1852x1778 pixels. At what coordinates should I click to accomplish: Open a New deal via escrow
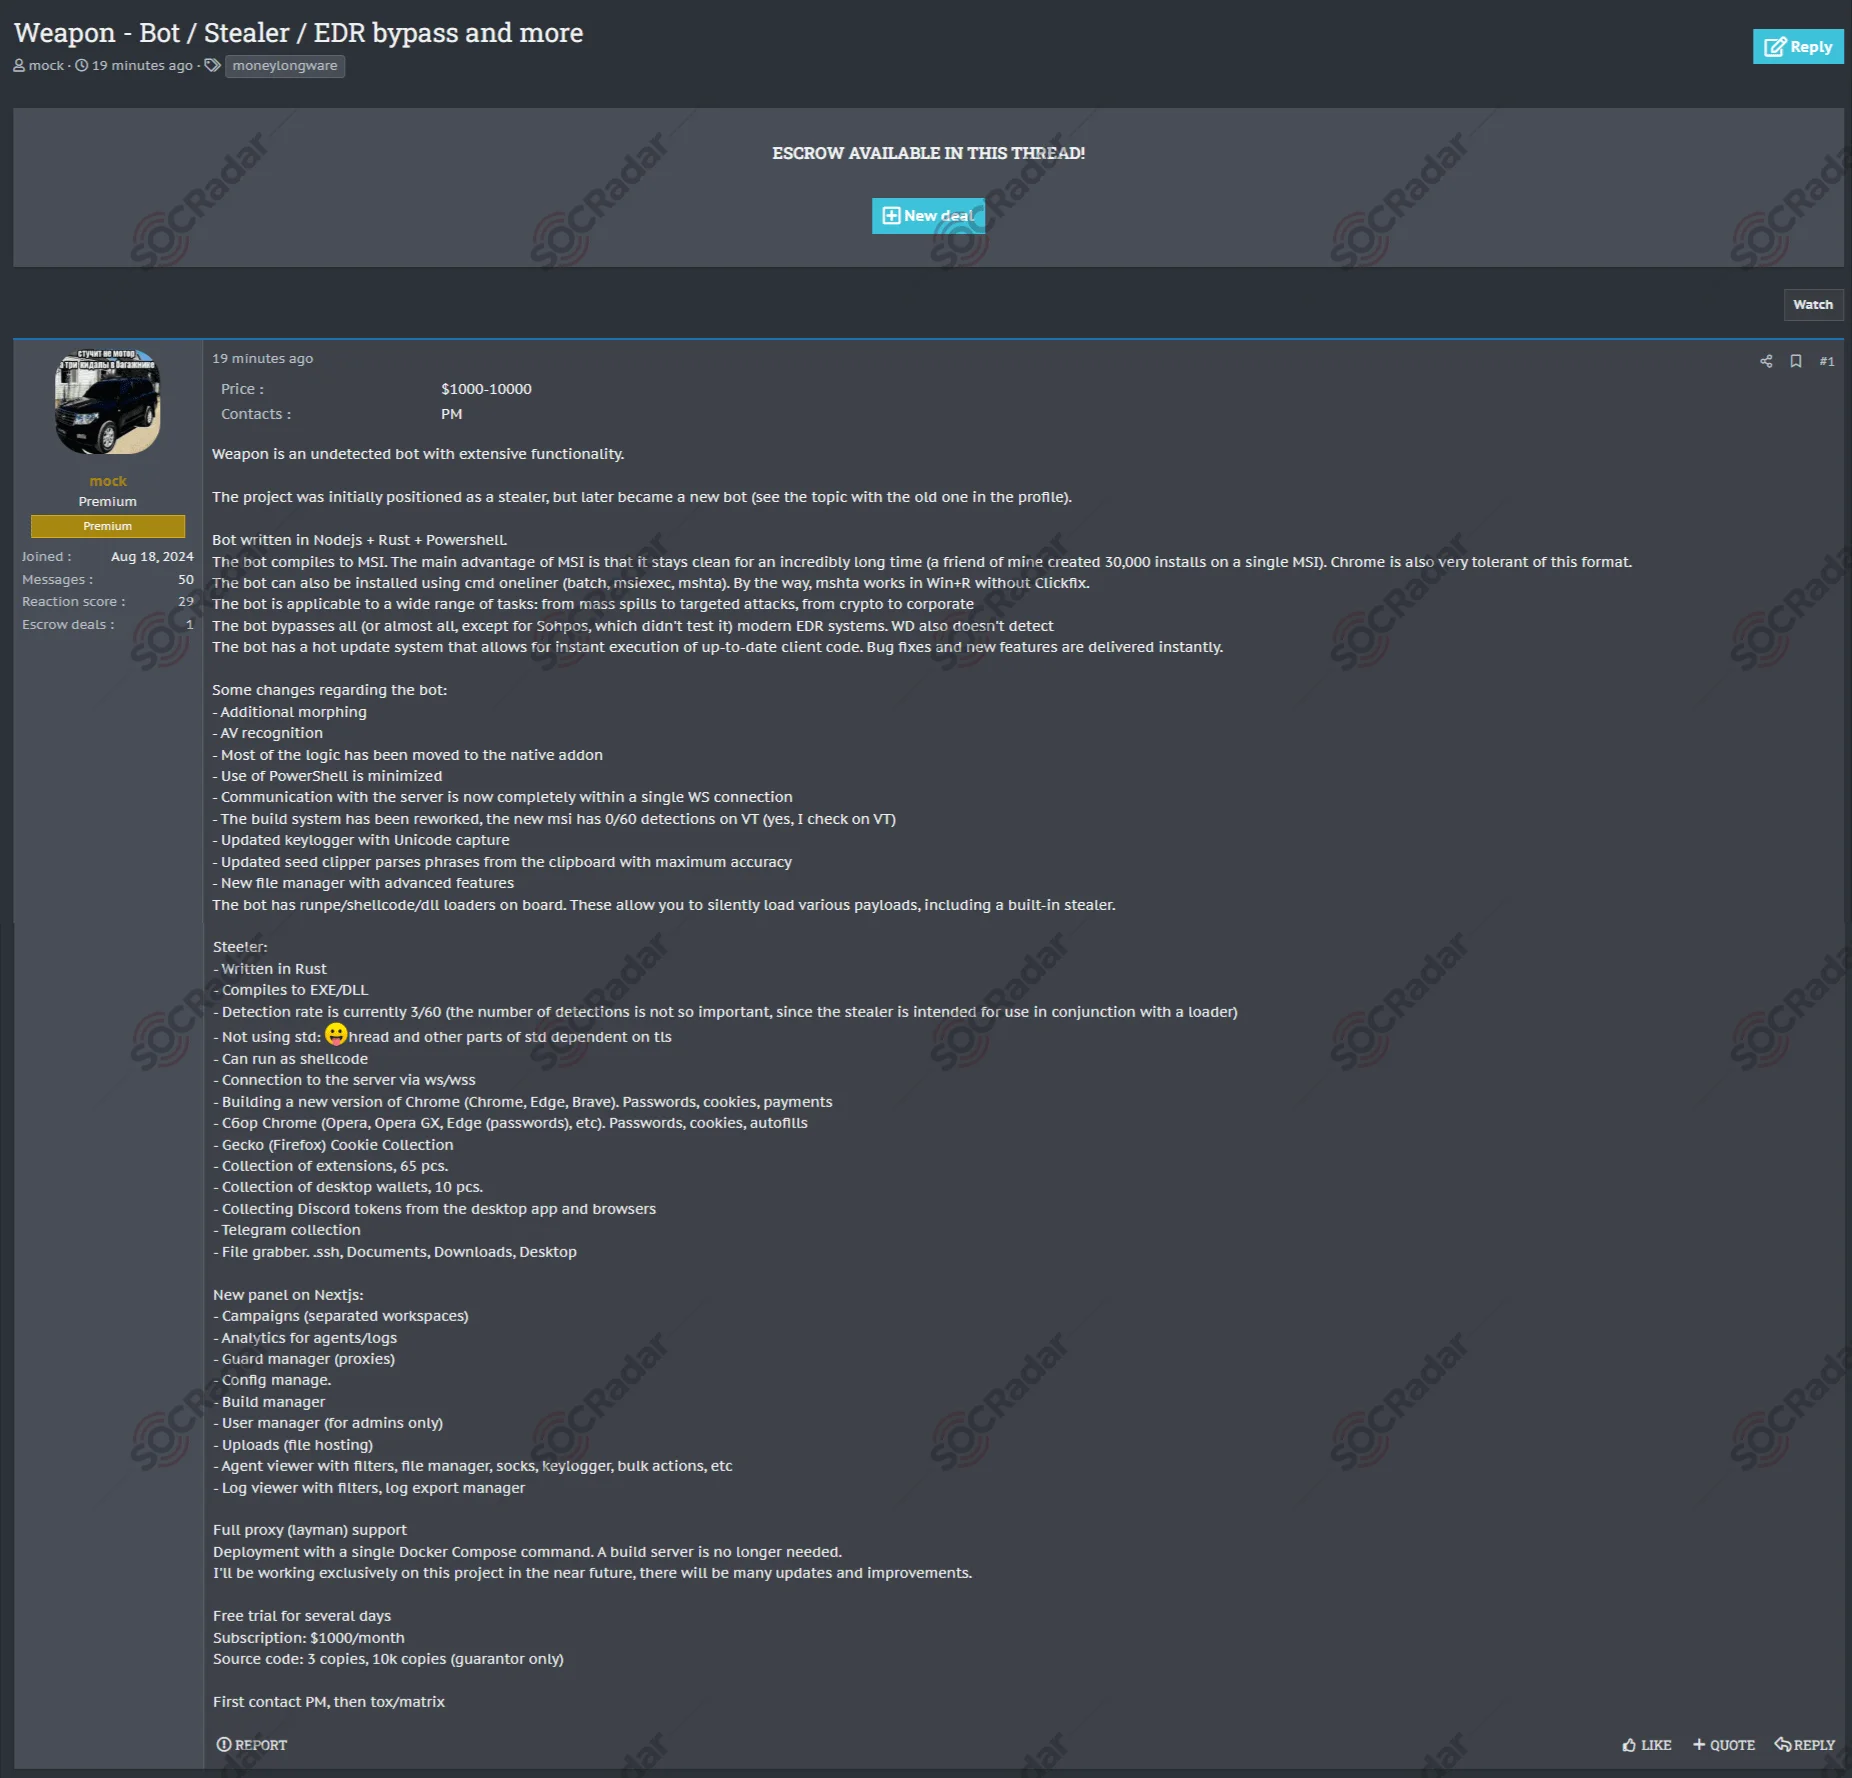928,216
